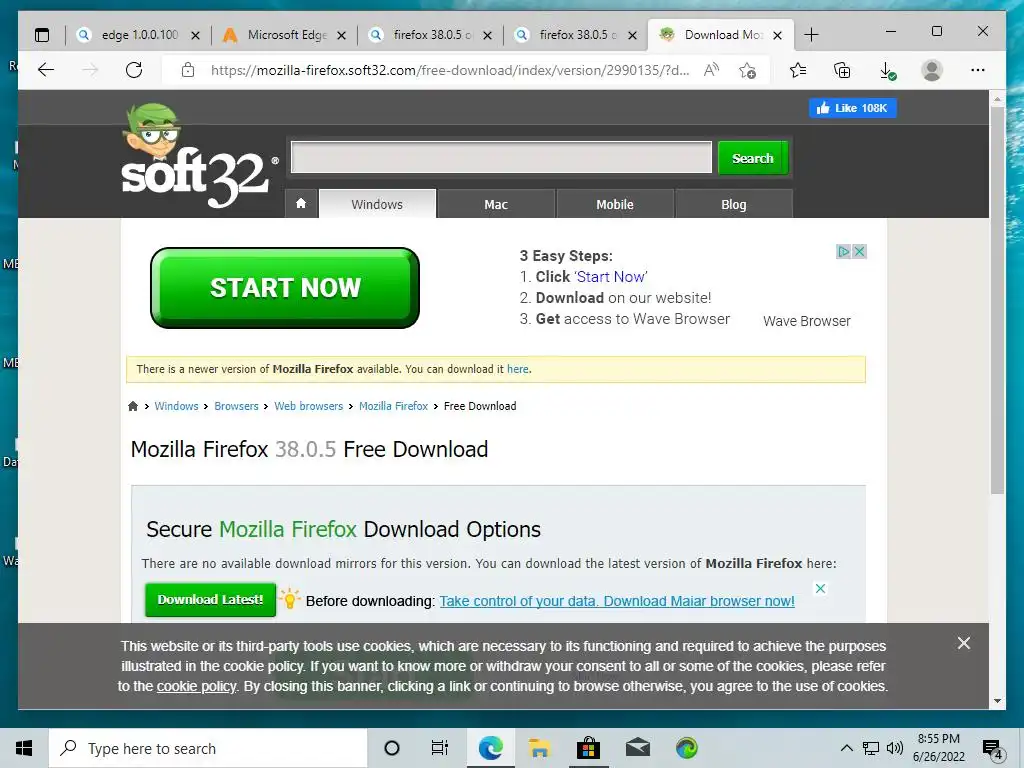Open the Windows breadcrumb link
Screen dimensions: 1024x768
176,406
